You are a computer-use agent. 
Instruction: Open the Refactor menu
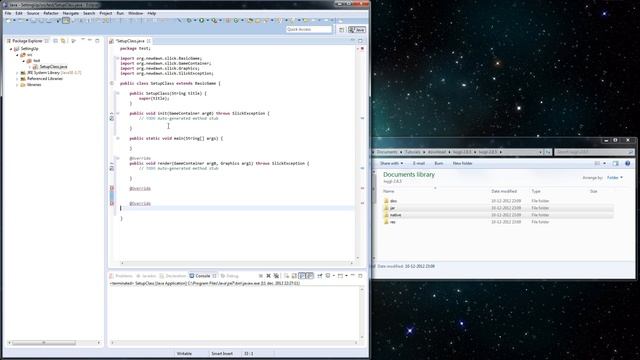click(51, 13)
